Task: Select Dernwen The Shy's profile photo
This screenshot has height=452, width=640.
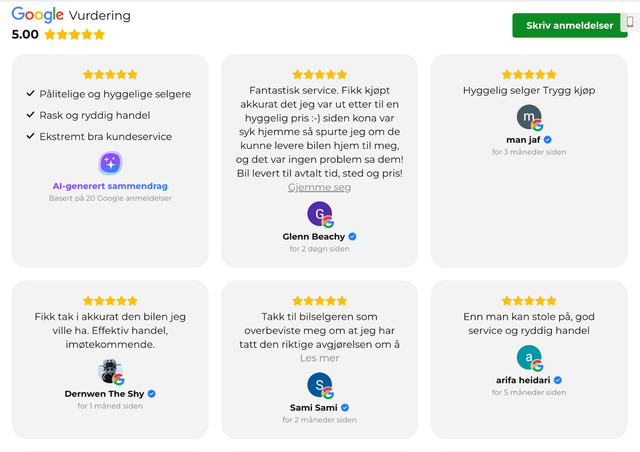Action: pyautogui.click(x=110, y=371)
